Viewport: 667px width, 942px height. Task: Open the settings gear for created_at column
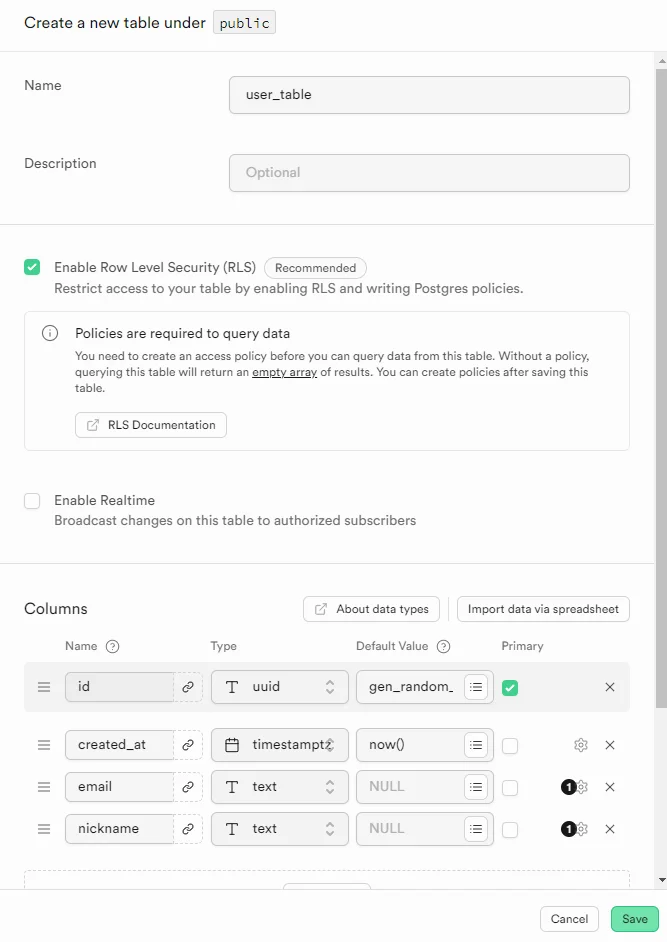click(581, 745)
